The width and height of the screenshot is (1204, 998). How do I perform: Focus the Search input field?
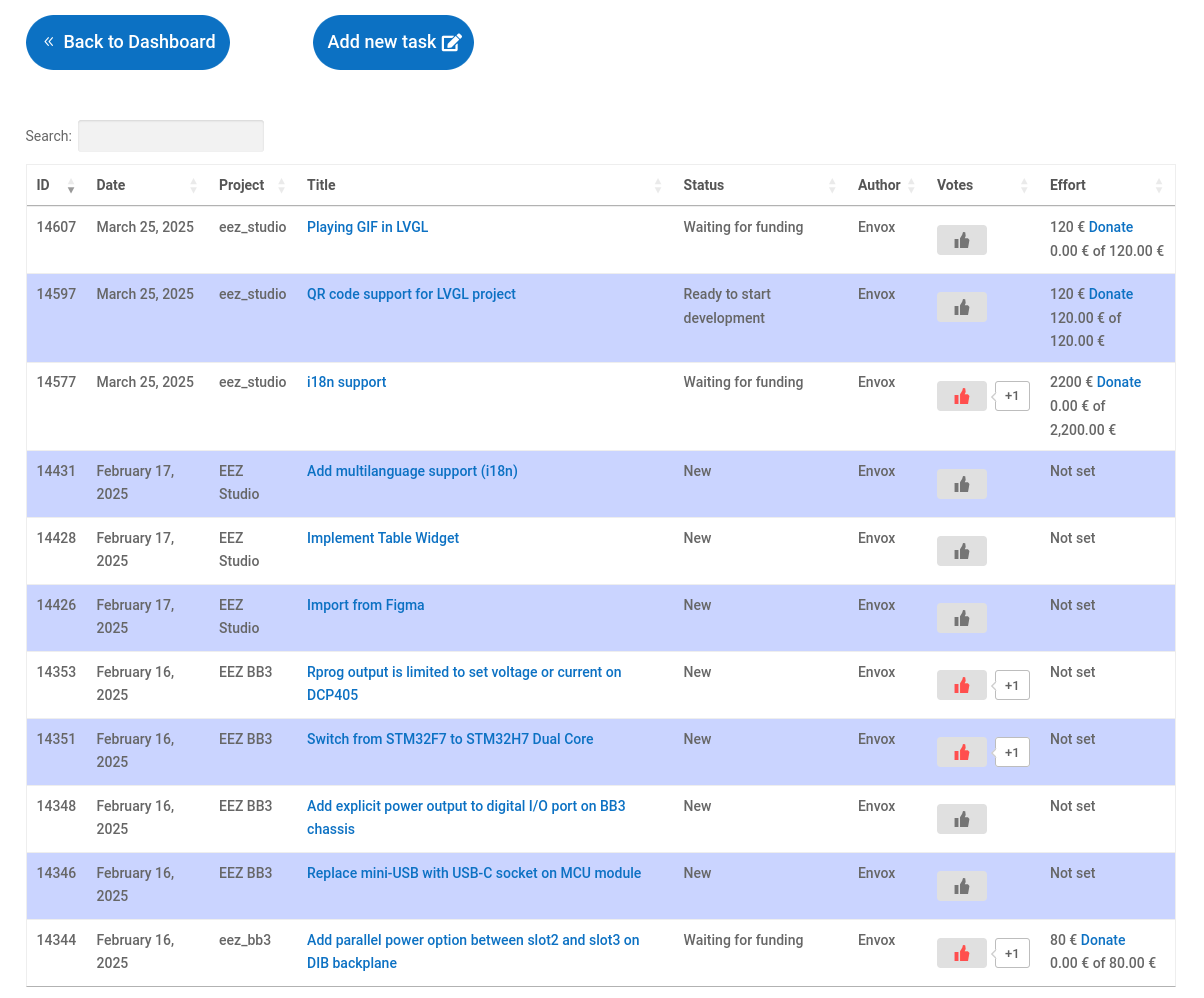click(171, 136)
